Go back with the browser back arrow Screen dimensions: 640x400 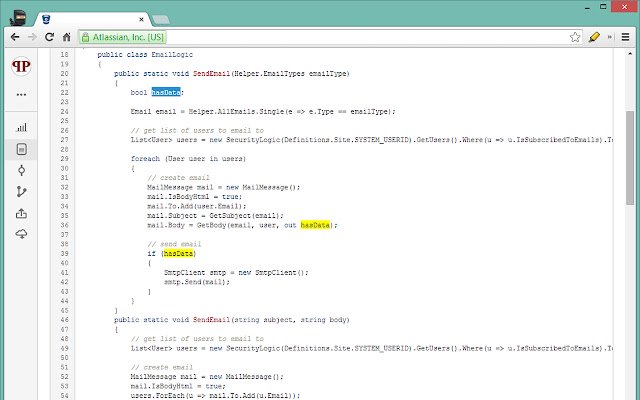(x=15, y=37)
